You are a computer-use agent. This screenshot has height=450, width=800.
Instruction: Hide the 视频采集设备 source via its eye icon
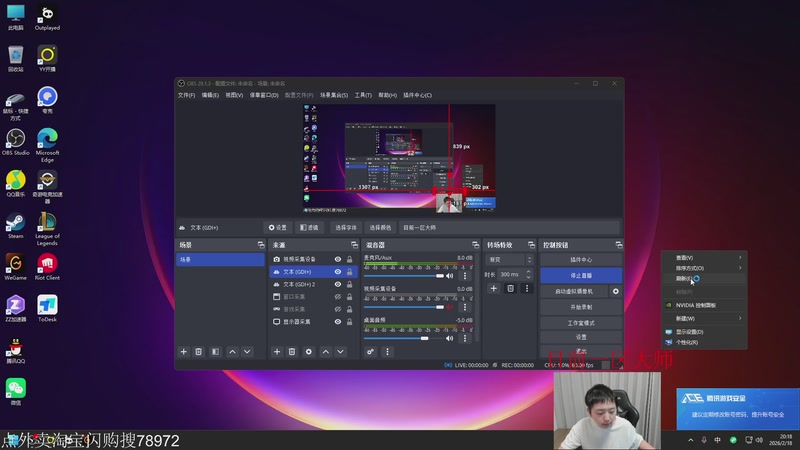338,259
